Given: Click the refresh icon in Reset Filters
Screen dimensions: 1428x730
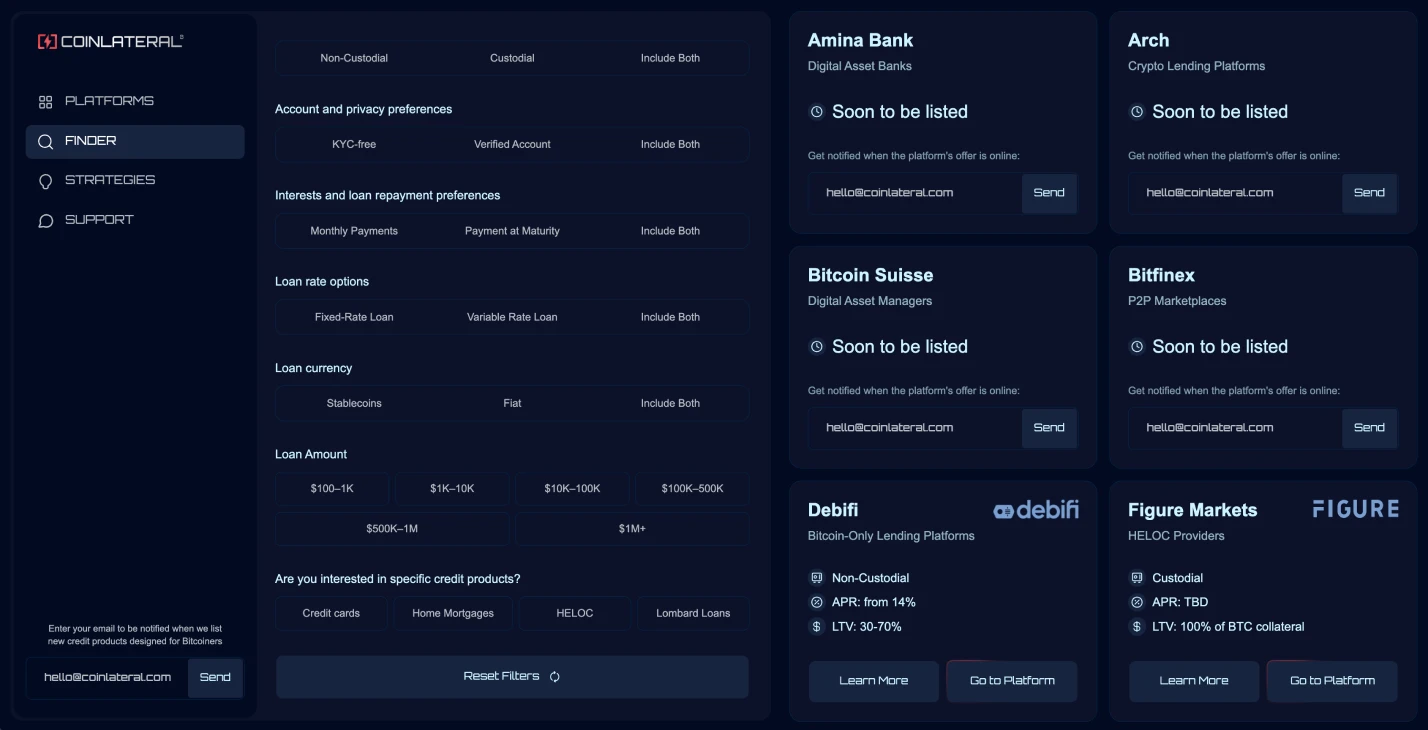Looking at the screenshot, I should click(x=554, y=677).
